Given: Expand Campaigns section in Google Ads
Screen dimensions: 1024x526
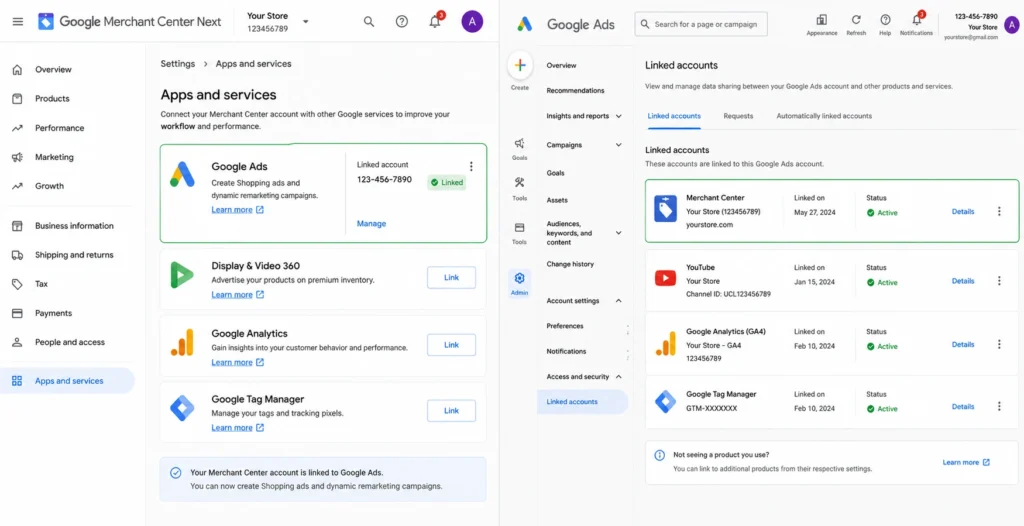Looking at the screenshot, I should coord(618,145).
